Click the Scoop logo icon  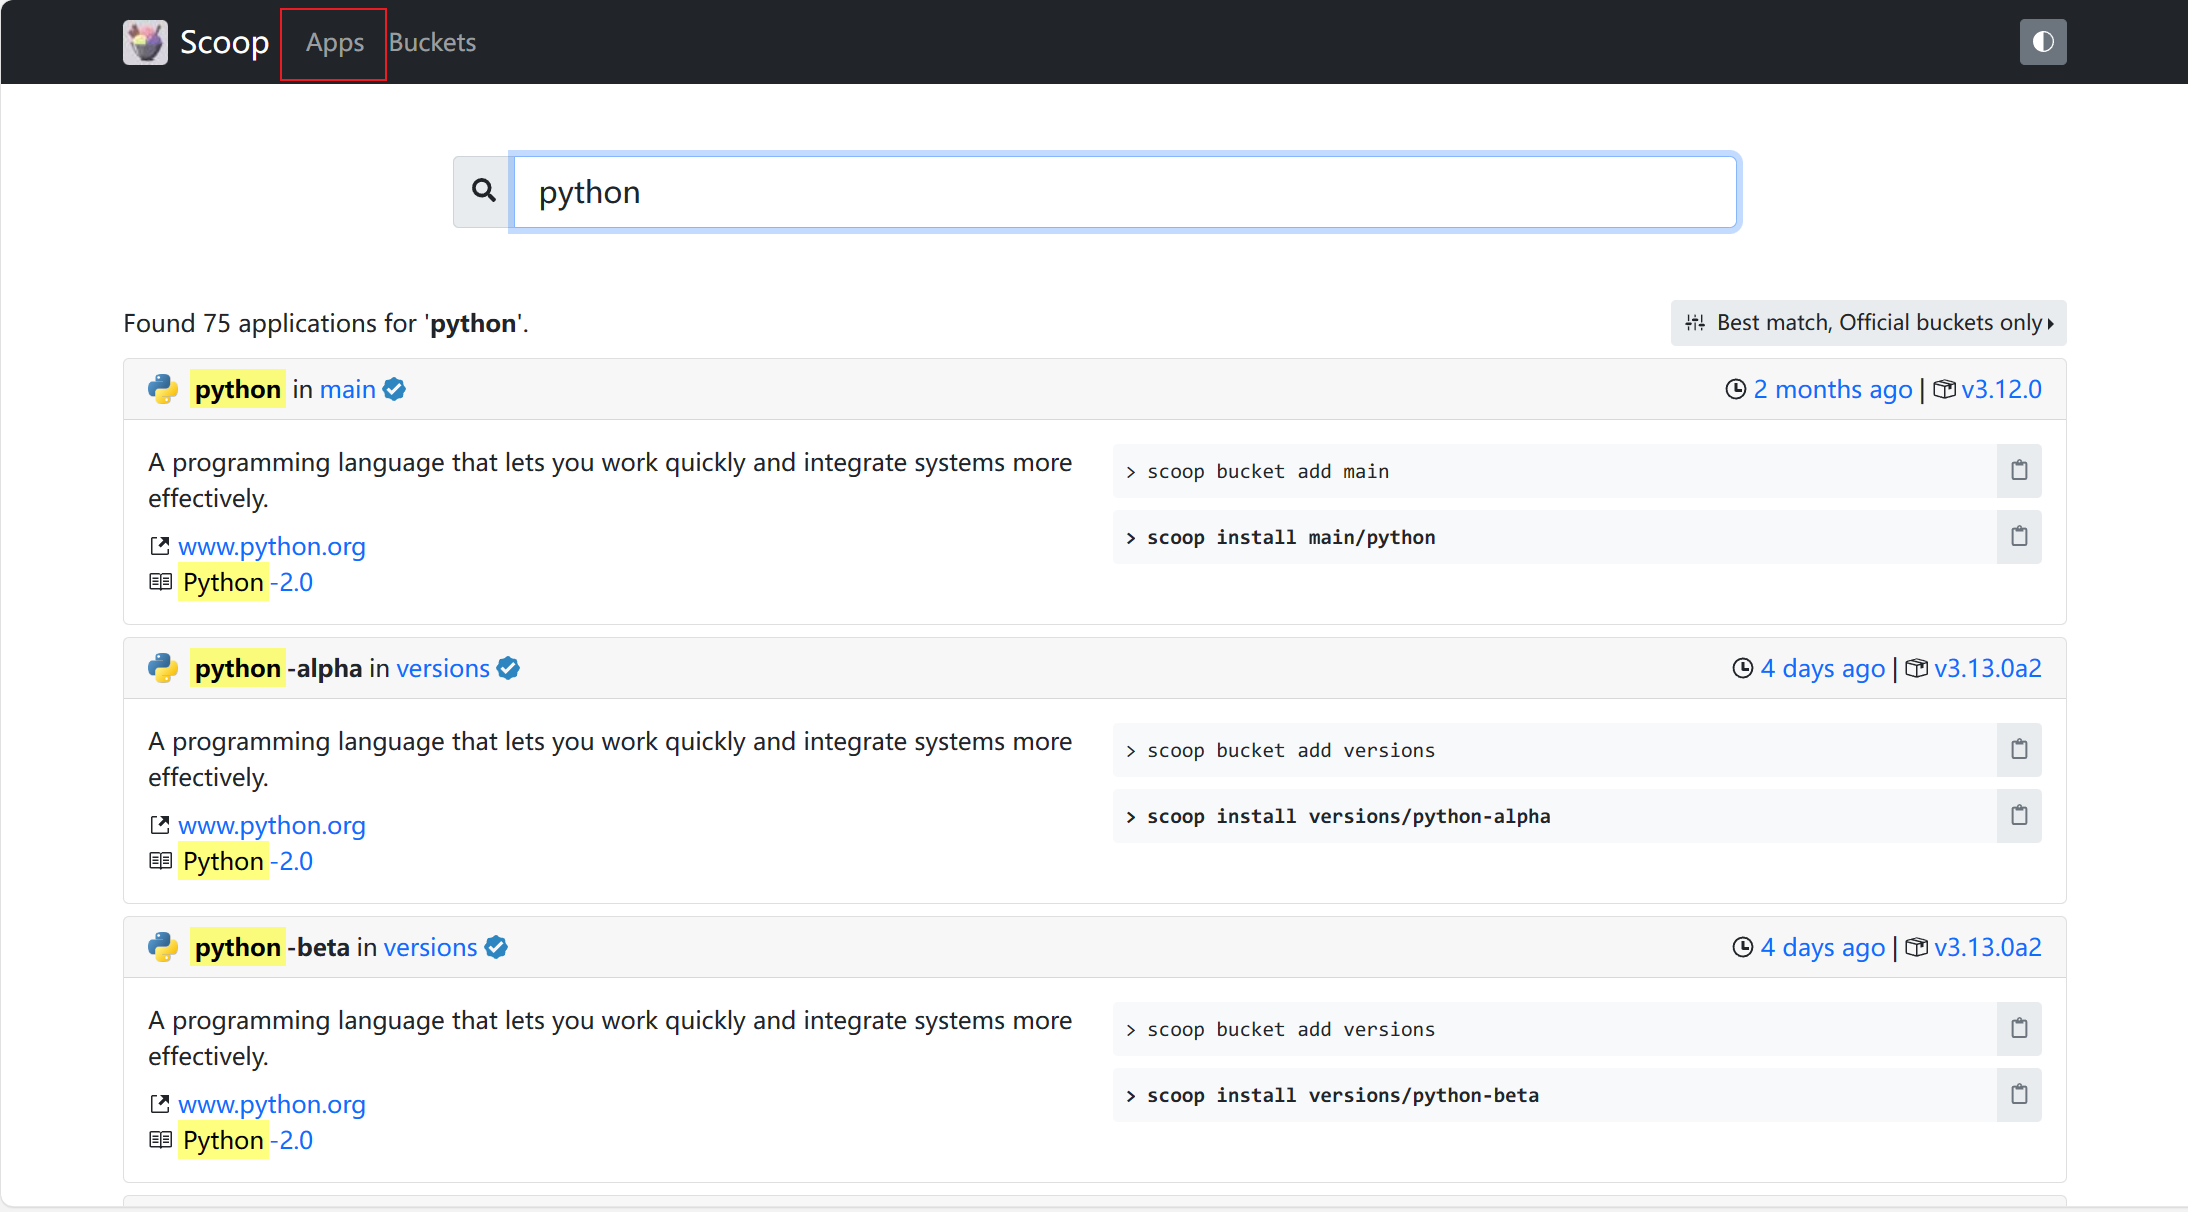[145, 42]
